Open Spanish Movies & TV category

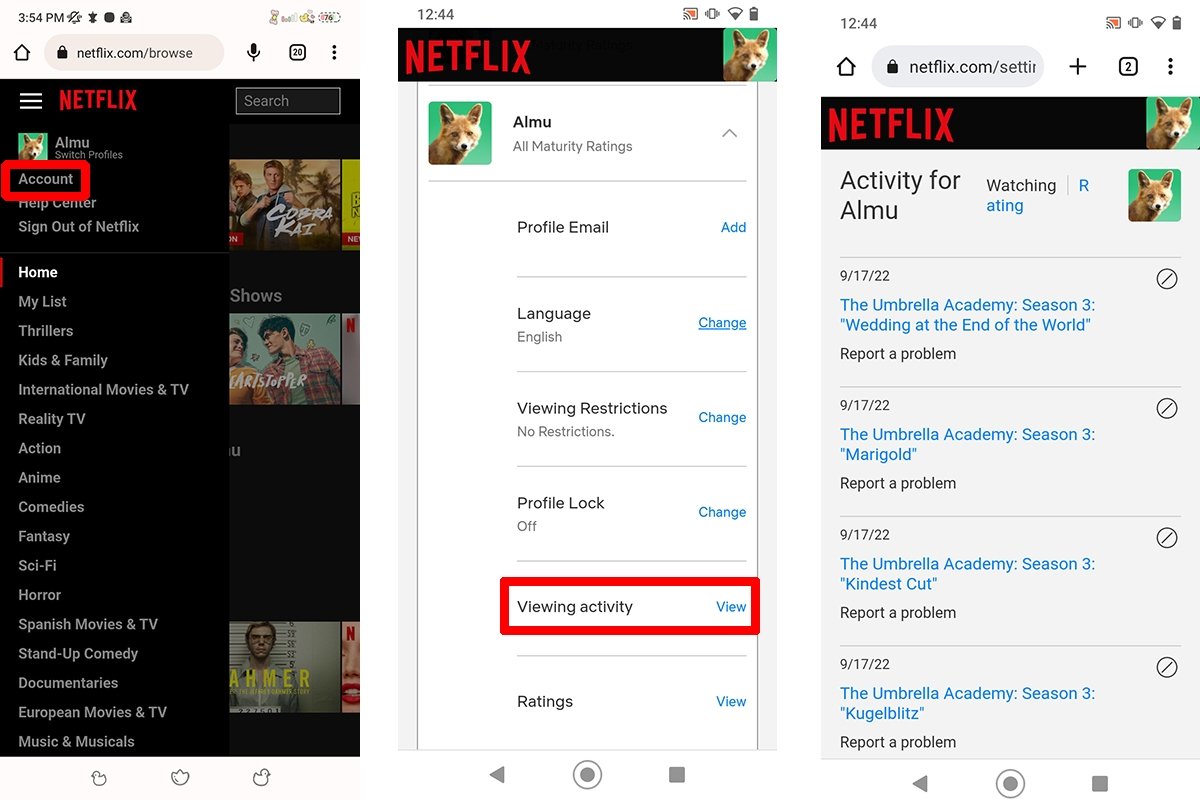(88, 624)
